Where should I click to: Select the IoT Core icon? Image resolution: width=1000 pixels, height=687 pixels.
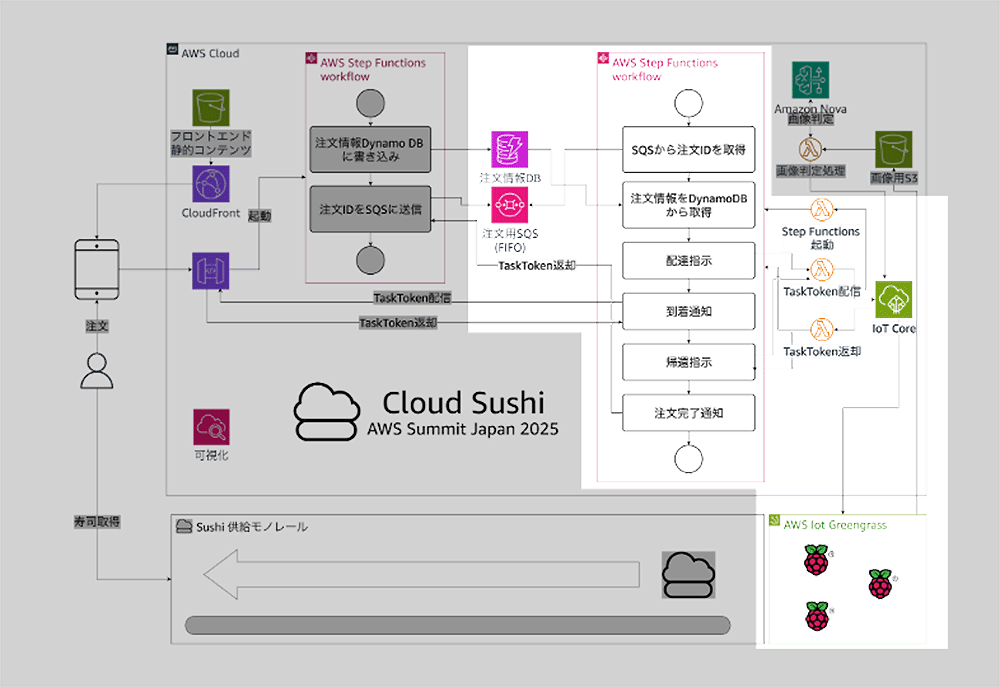click(x=895, y=299)
